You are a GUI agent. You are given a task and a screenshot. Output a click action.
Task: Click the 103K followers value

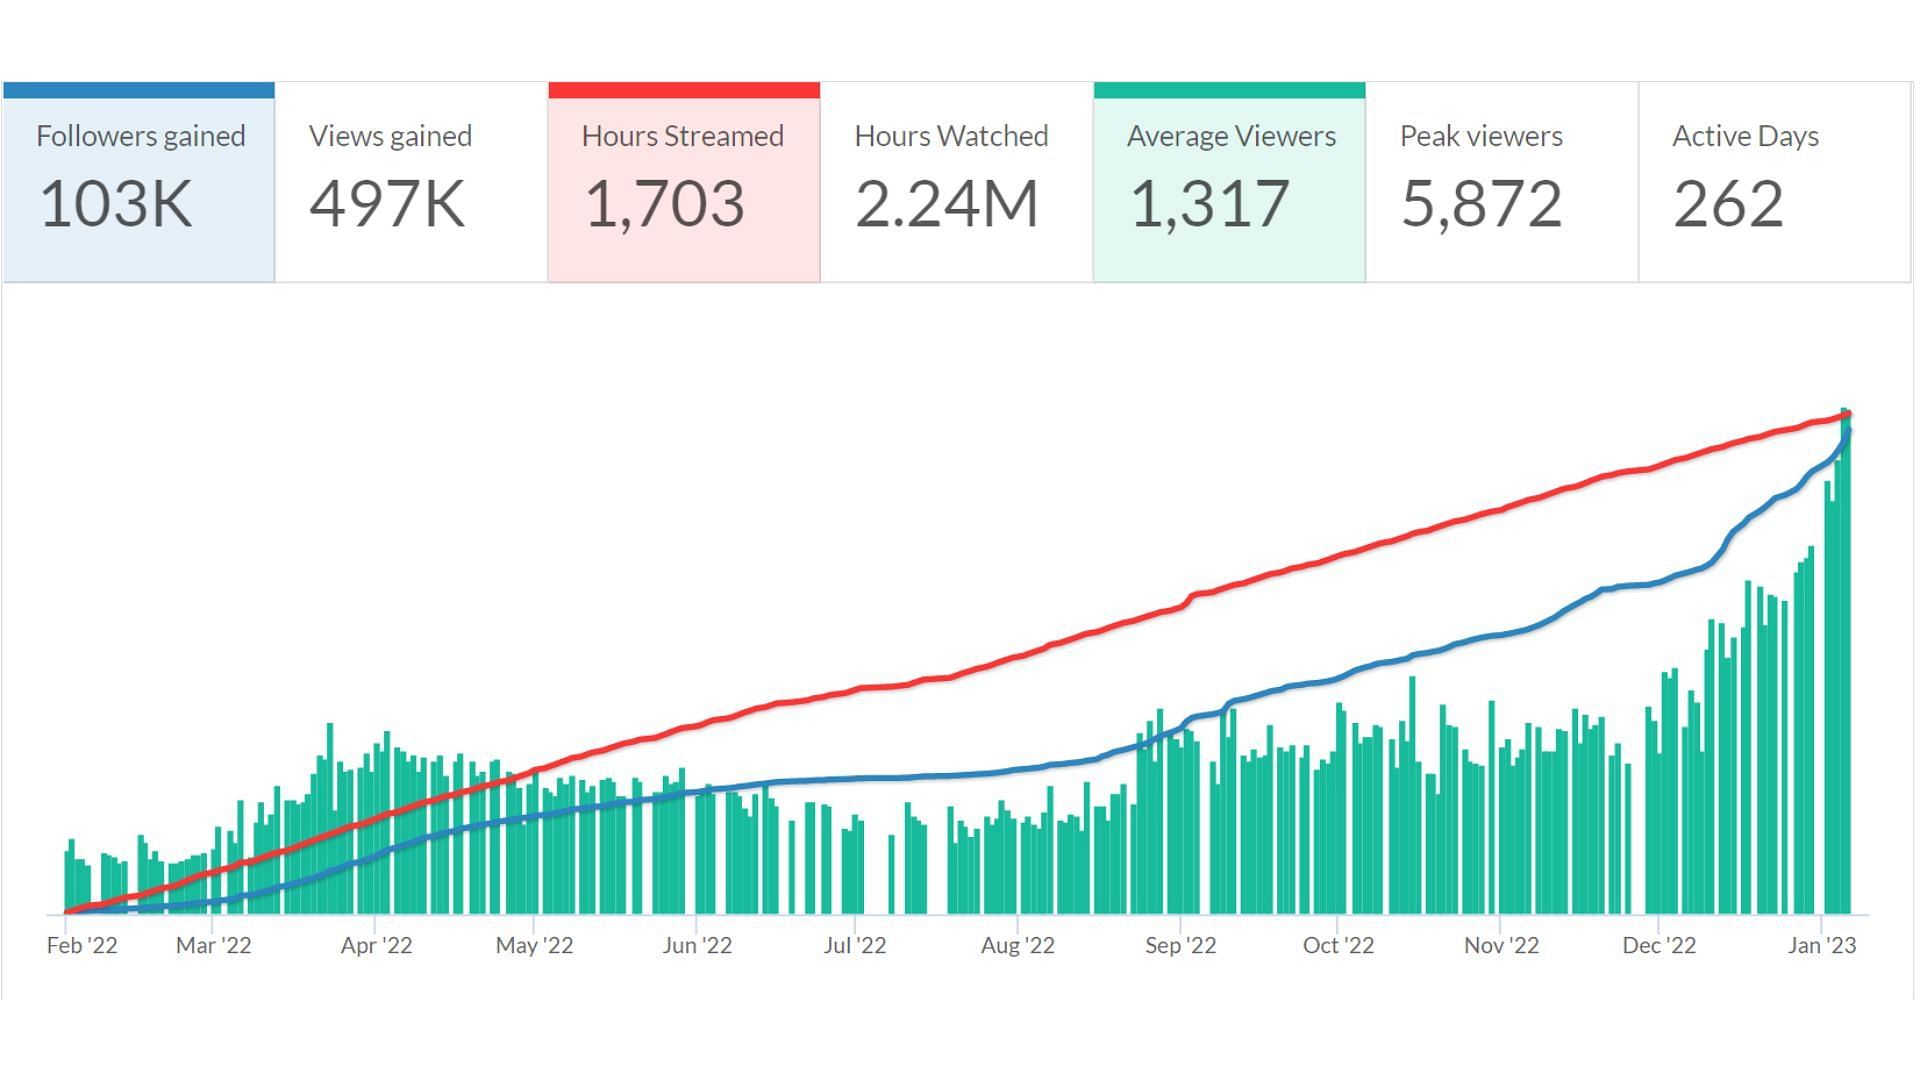(115, 204)
